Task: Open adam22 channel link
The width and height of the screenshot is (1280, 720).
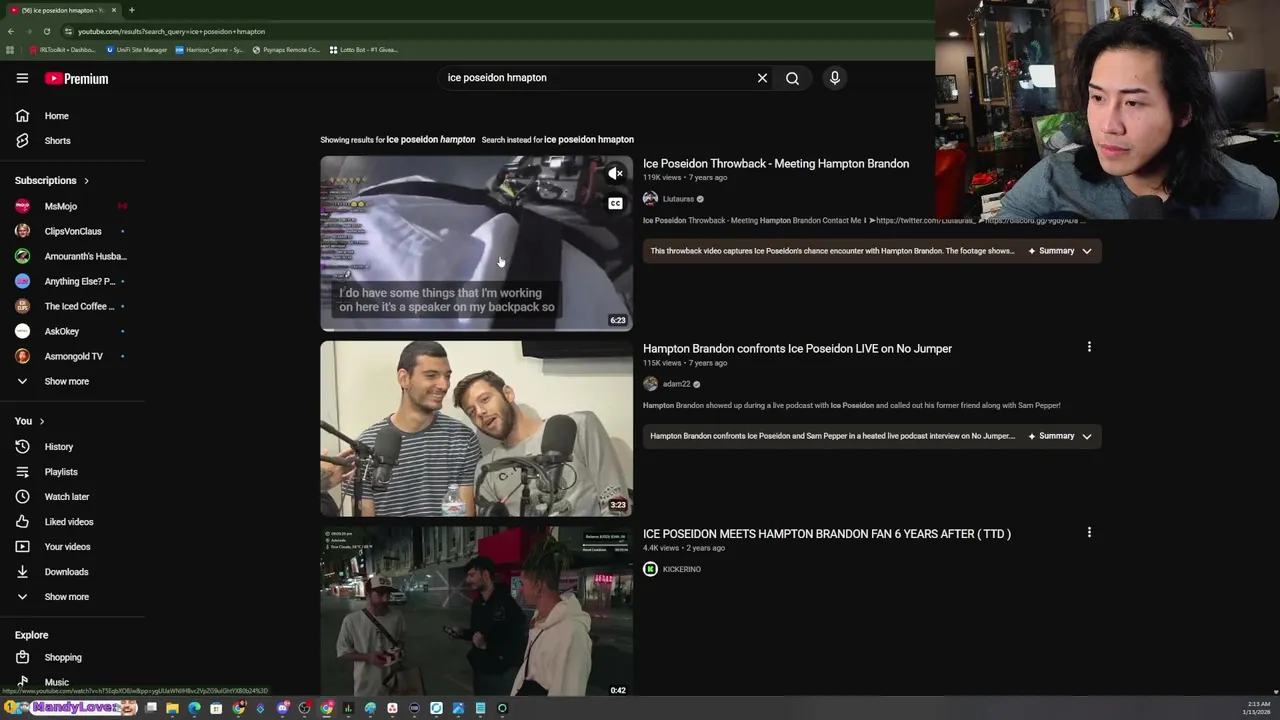Action: (x=676, y=384)
